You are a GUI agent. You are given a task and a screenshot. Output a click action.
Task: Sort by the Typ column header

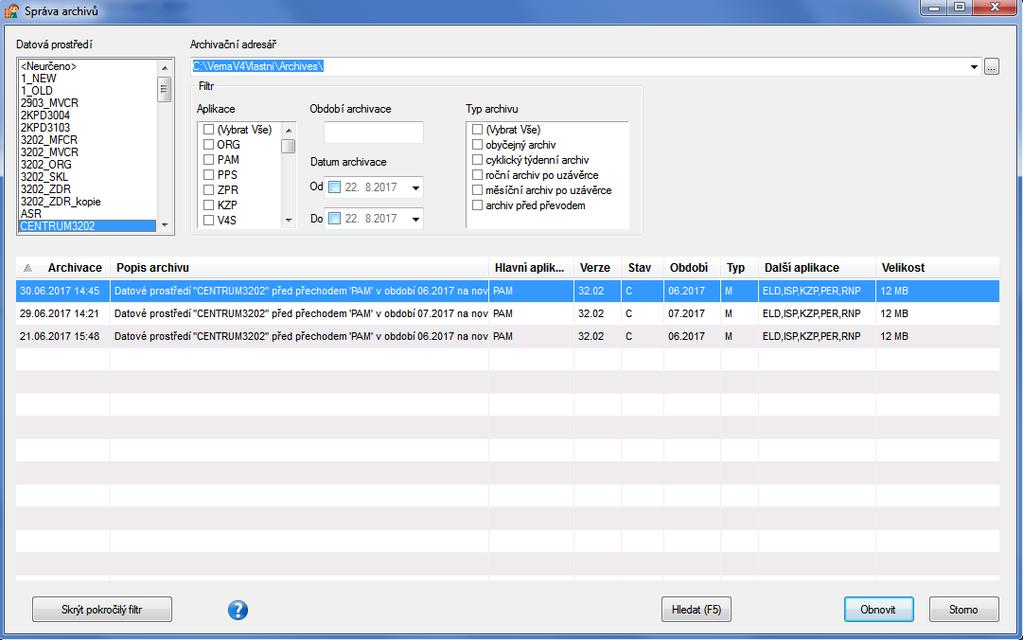pos(739,267)
